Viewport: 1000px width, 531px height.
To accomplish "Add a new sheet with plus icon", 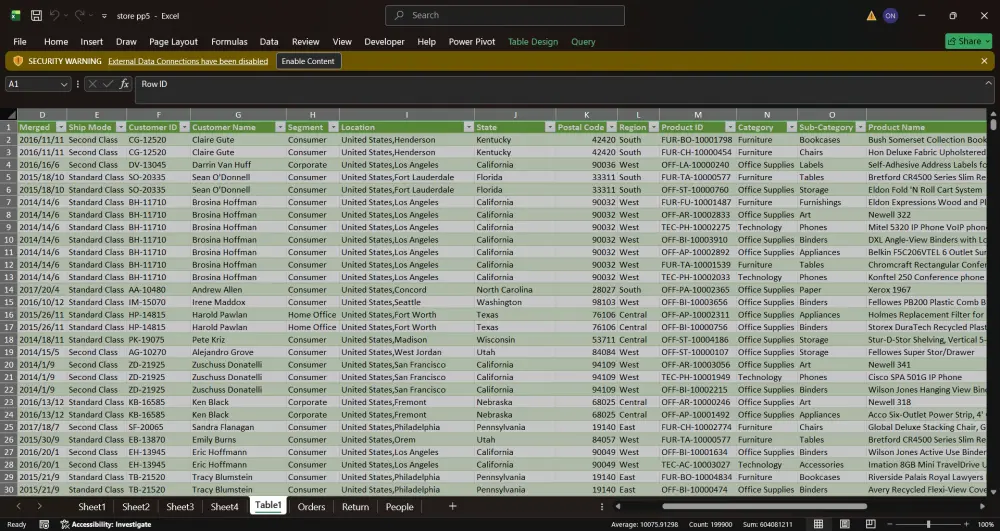I will pos(452,506).
